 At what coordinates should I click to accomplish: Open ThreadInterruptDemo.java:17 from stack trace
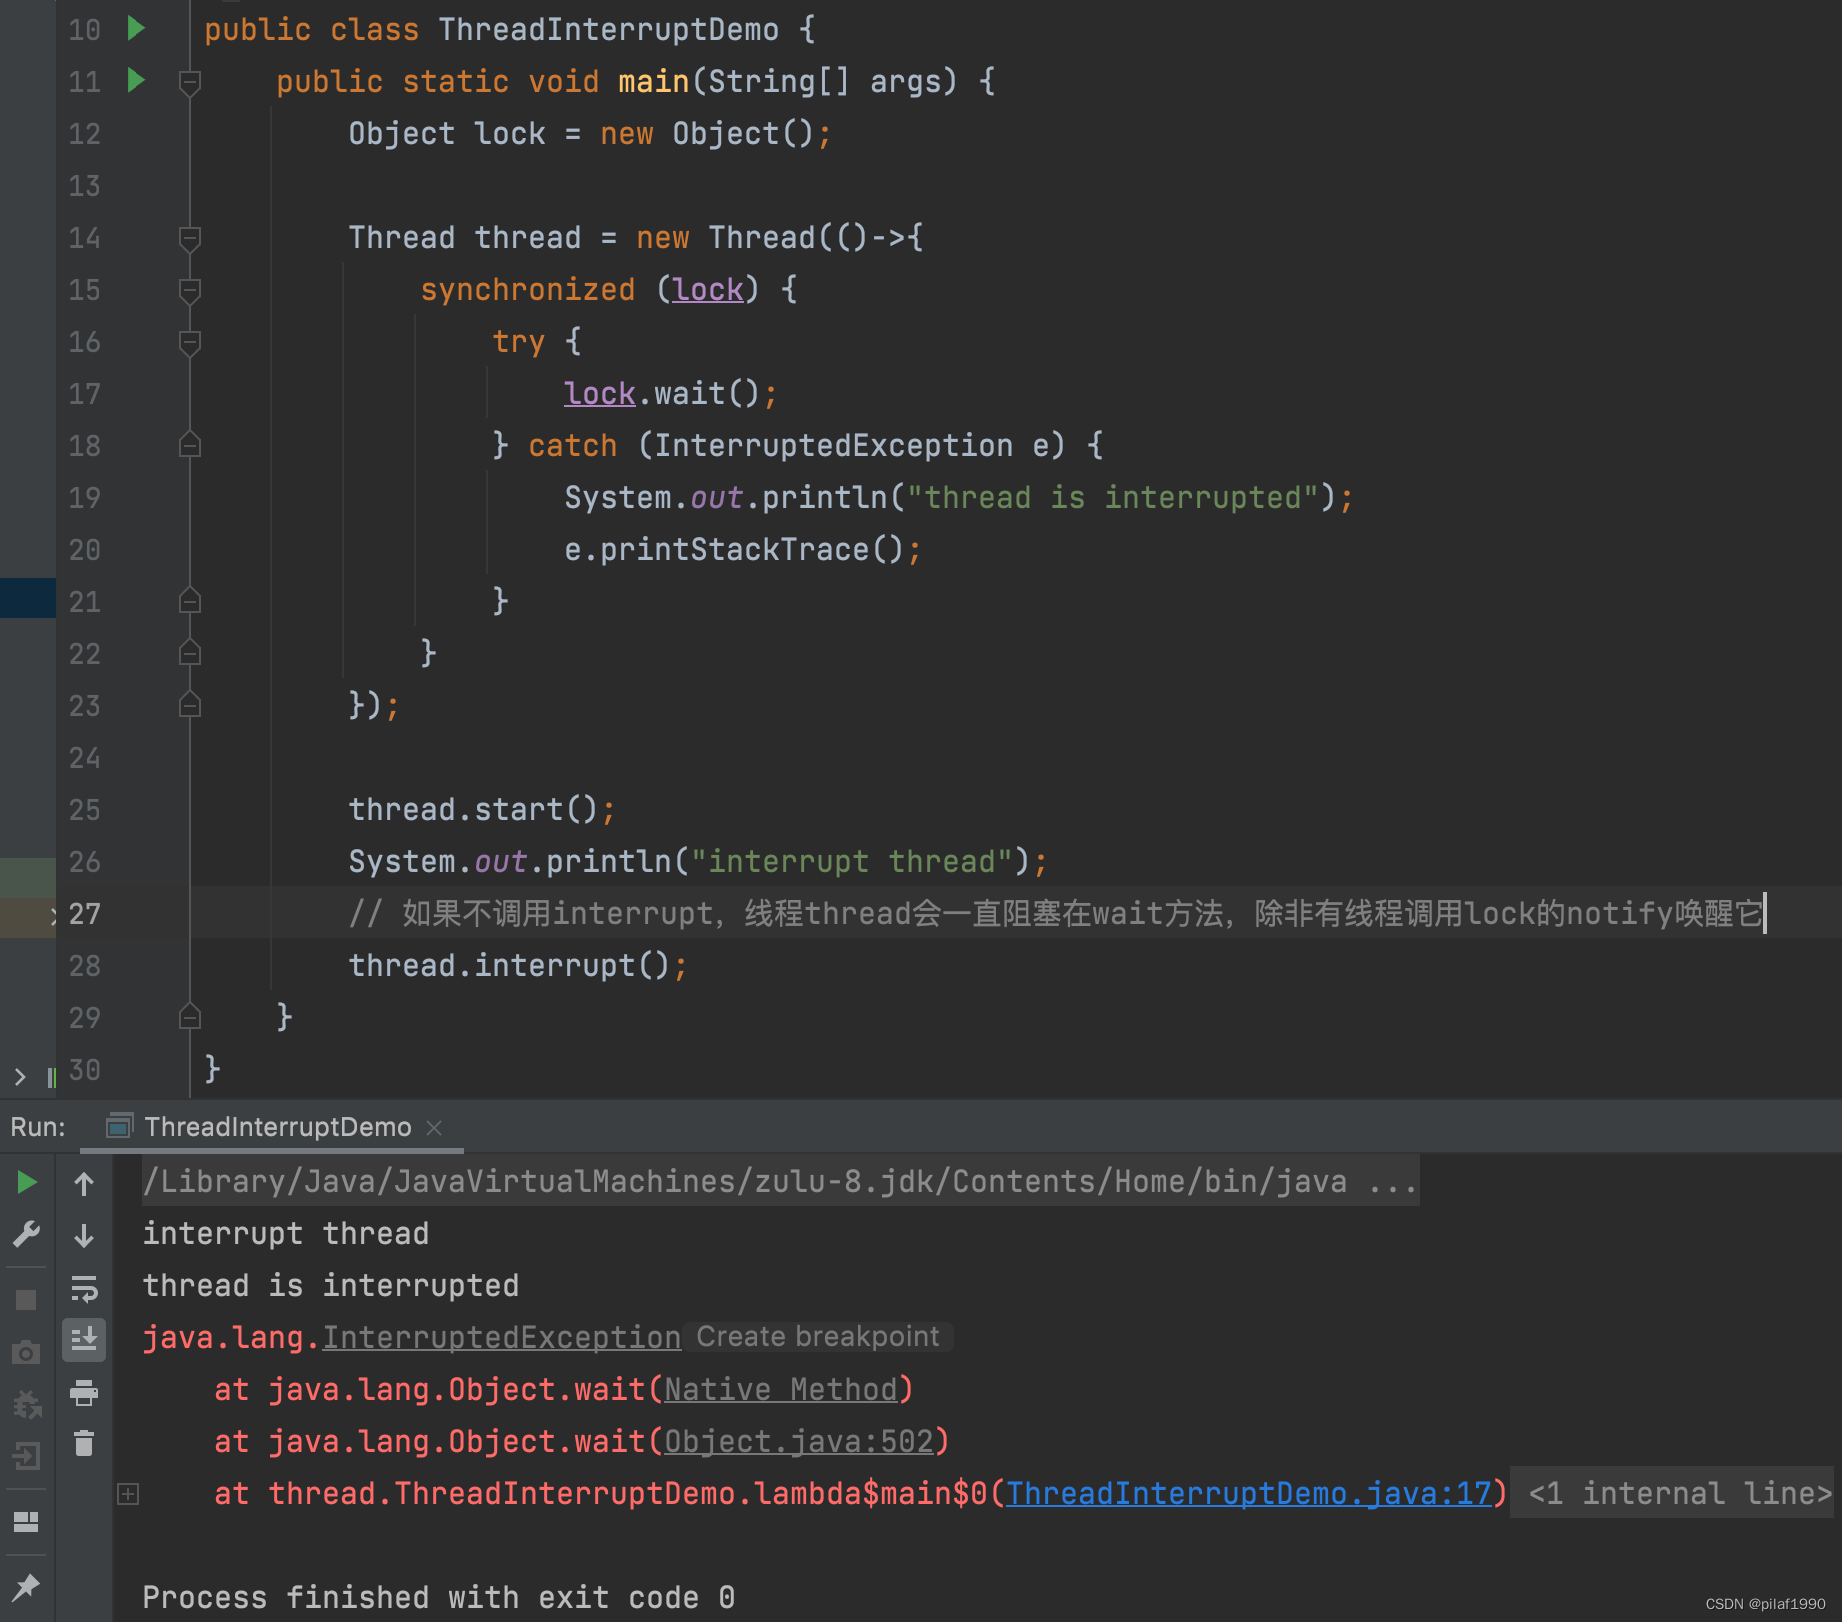(1249, 1493)
